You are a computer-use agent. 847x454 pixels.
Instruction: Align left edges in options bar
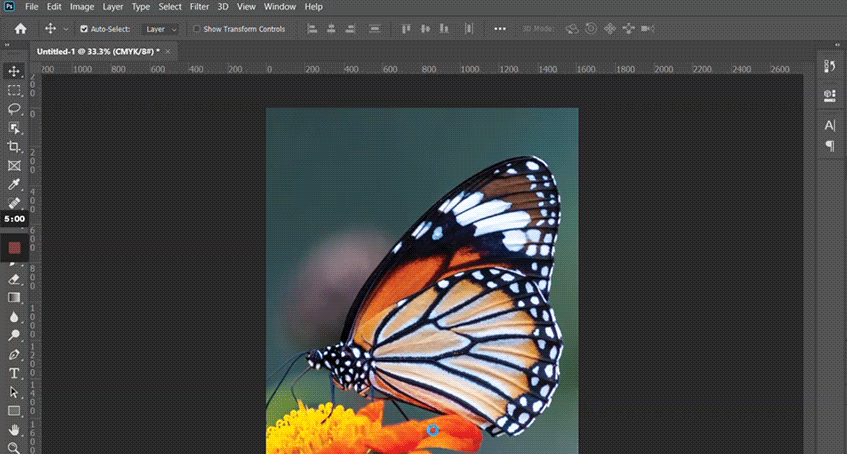pos(312,29)
